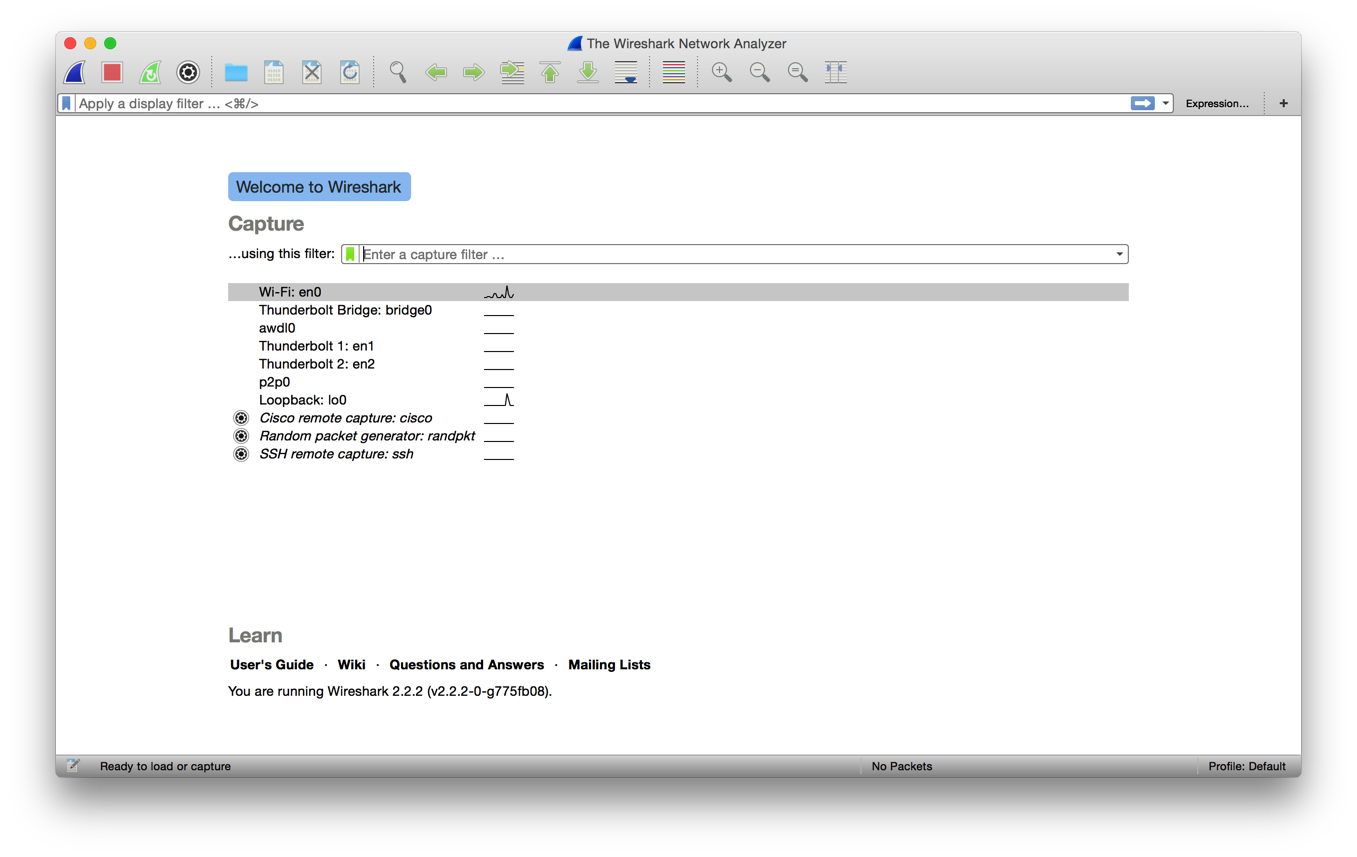Viewport: 1357px width, 857px height.
Task: Click the Welcome to Wireshark banner
Action: [319, 187]
